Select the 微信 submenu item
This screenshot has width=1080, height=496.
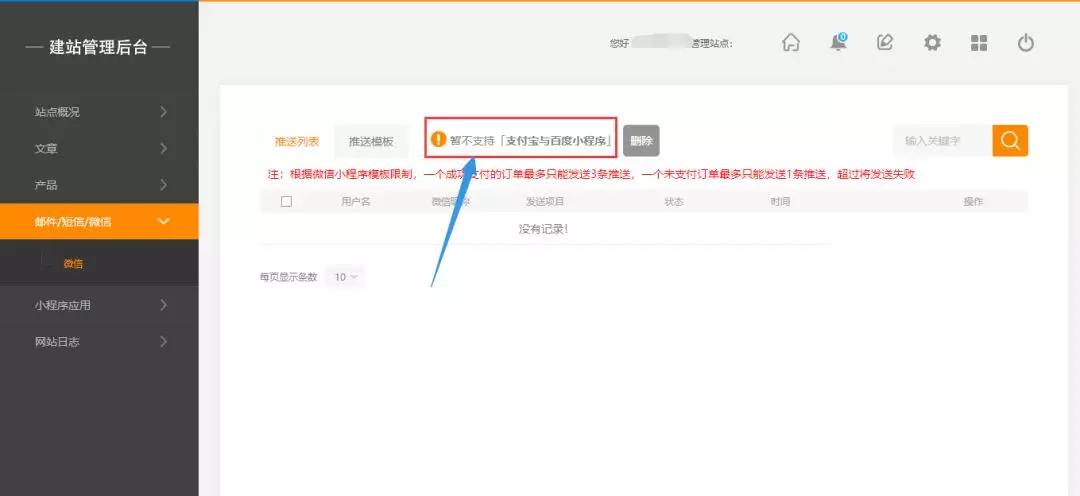pos(73,264)
